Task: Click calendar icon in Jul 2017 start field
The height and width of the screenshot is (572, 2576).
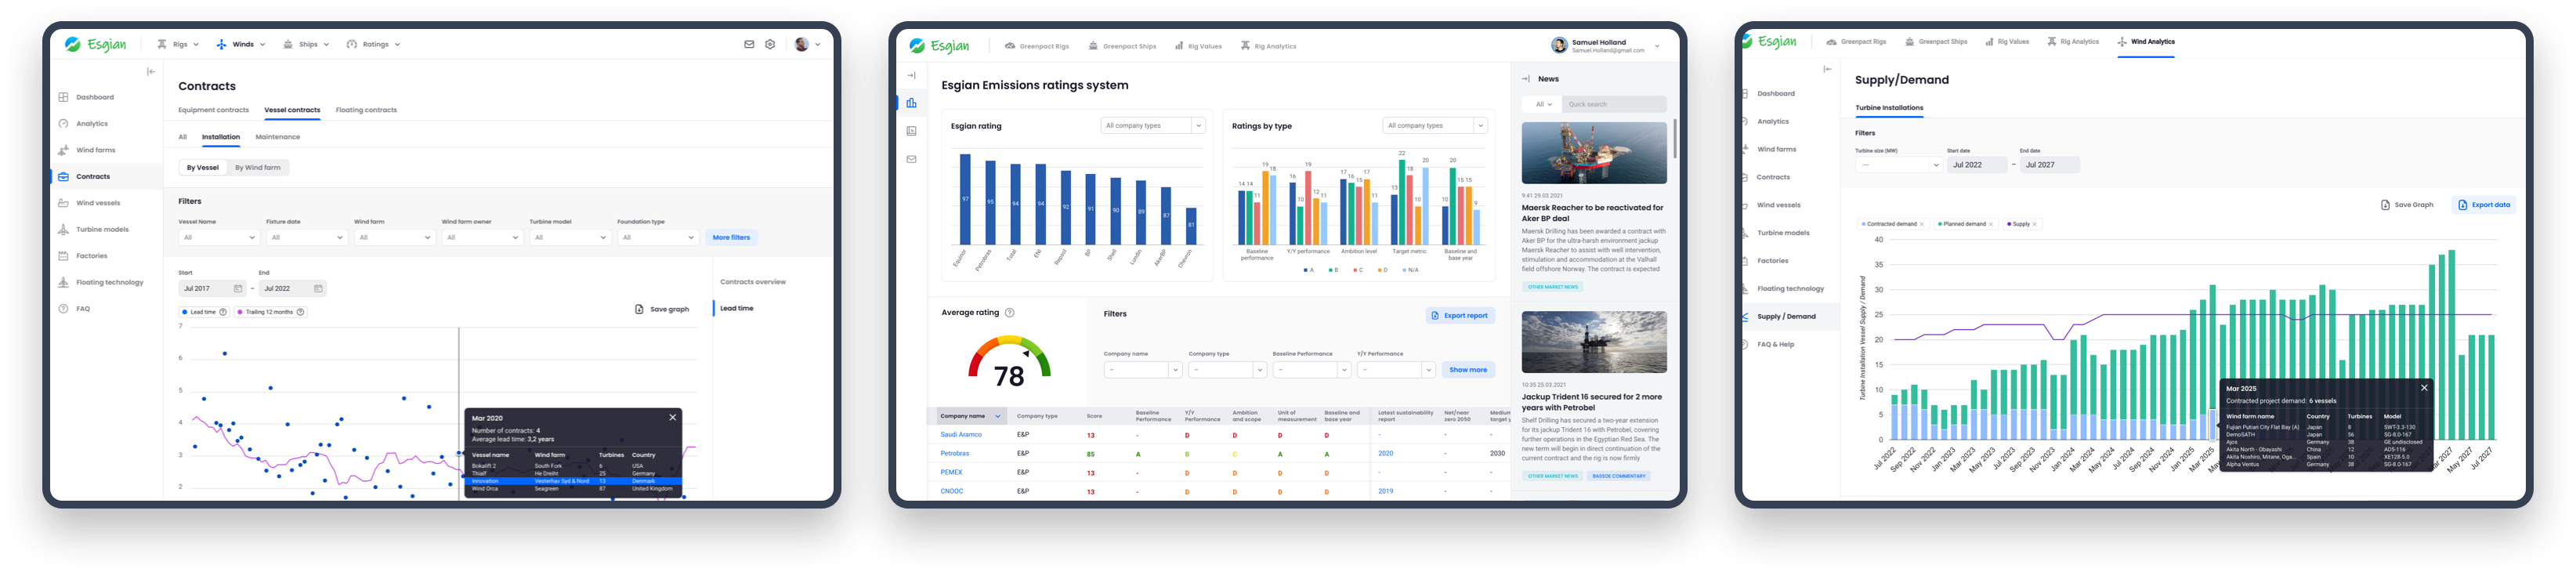Action: pos(238,289)
